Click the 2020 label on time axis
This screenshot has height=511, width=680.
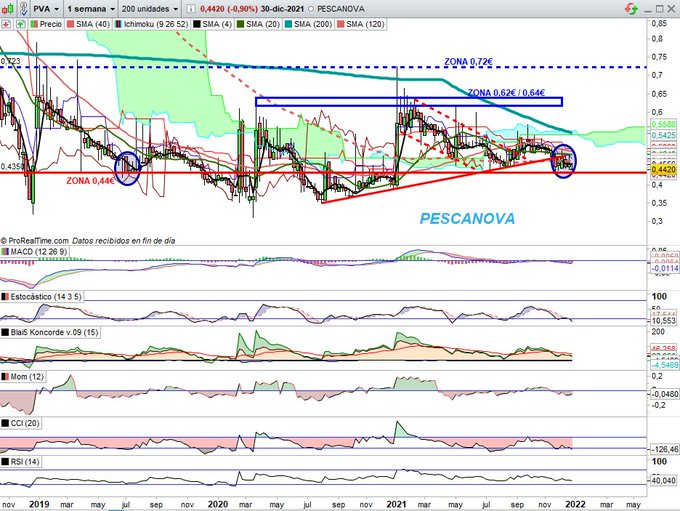tap(218, 504)
